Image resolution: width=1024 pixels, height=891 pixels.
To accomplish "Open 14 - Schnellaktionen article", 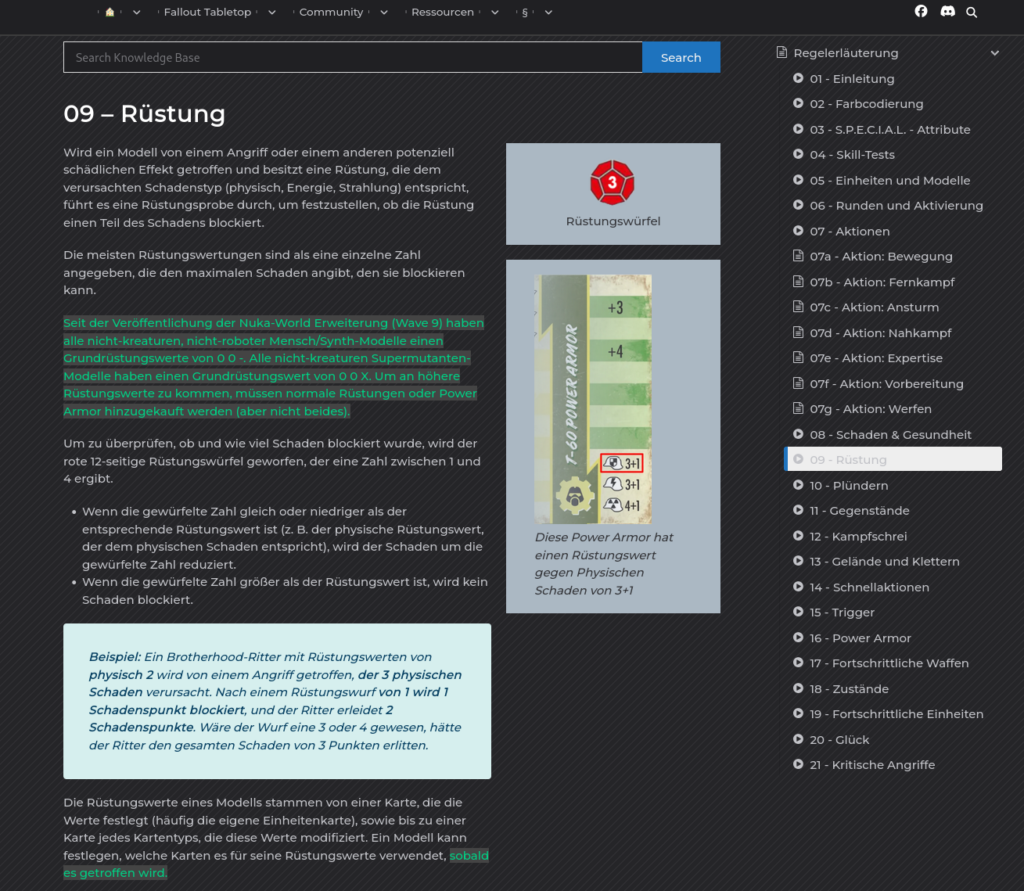I will pyautogui.click(x=869, y=587).
